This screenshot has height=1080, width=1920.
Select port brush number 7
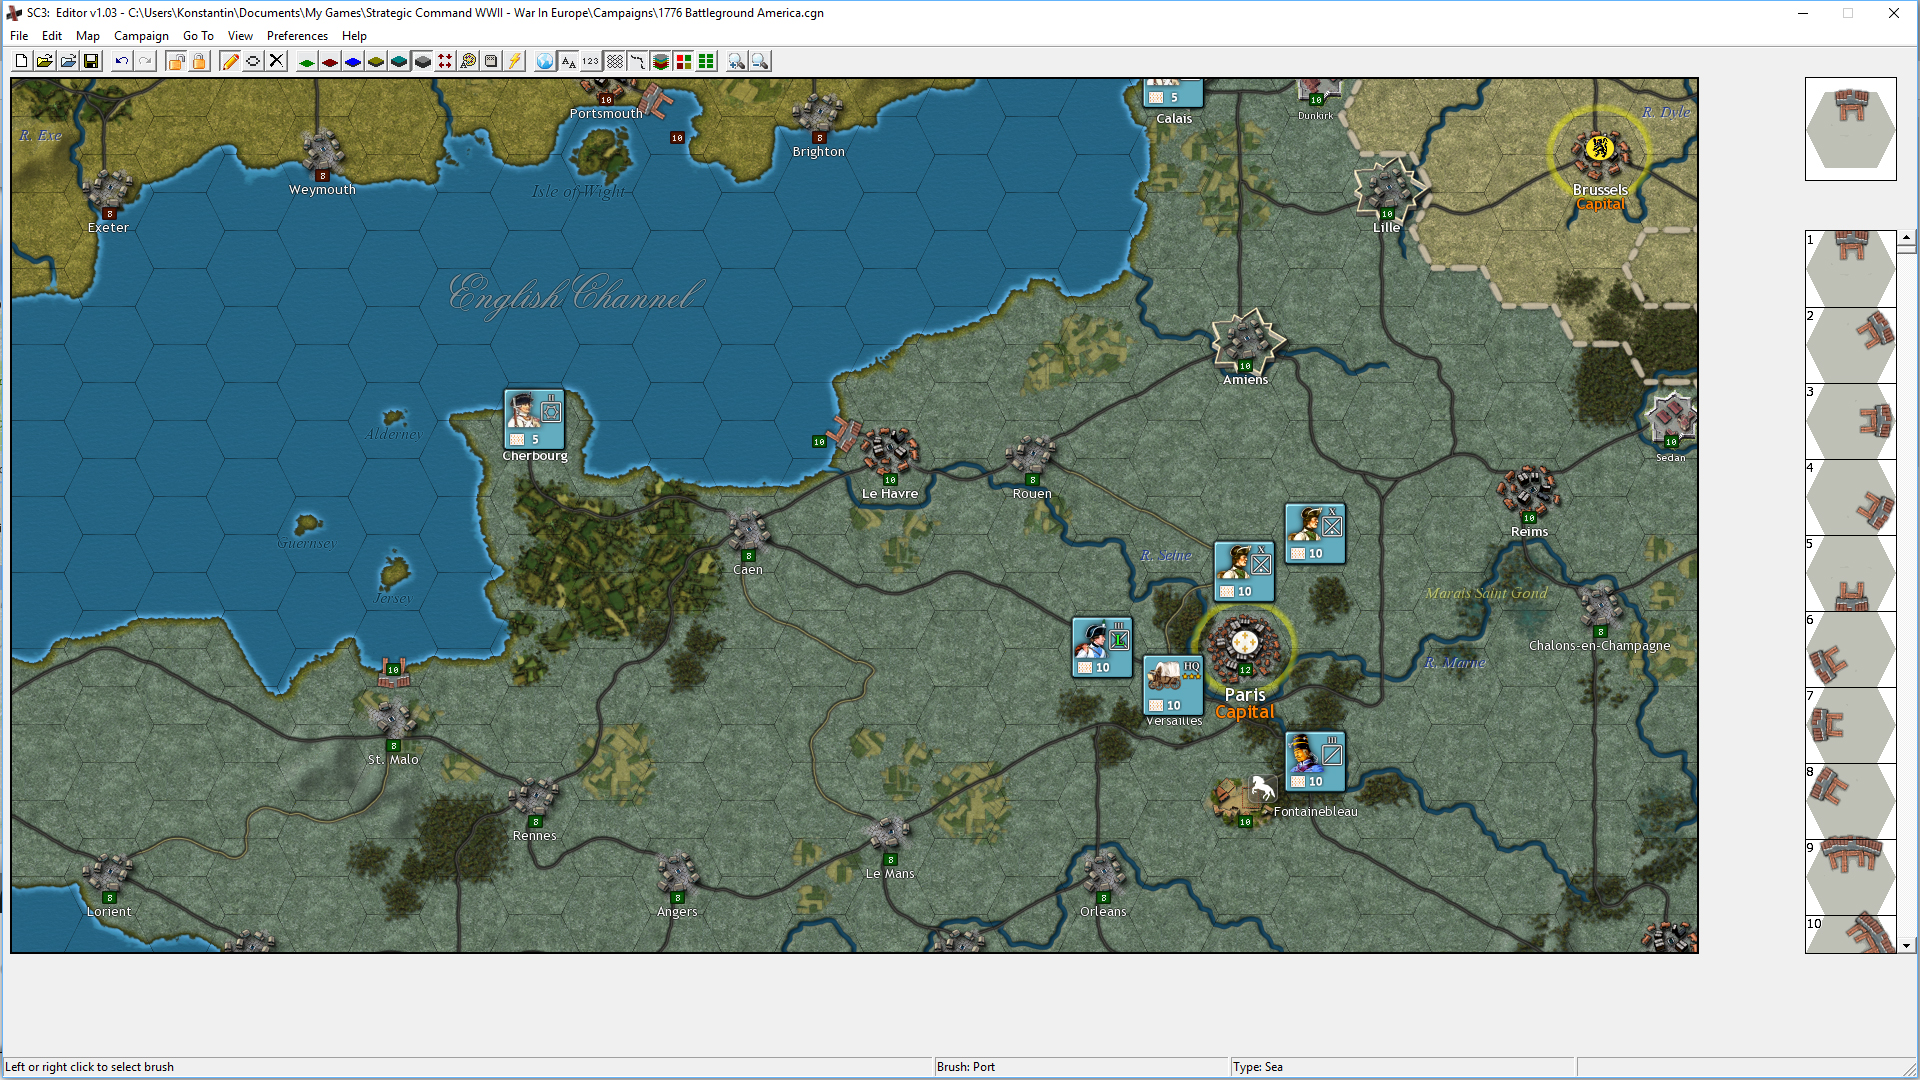click(1851, 725)
